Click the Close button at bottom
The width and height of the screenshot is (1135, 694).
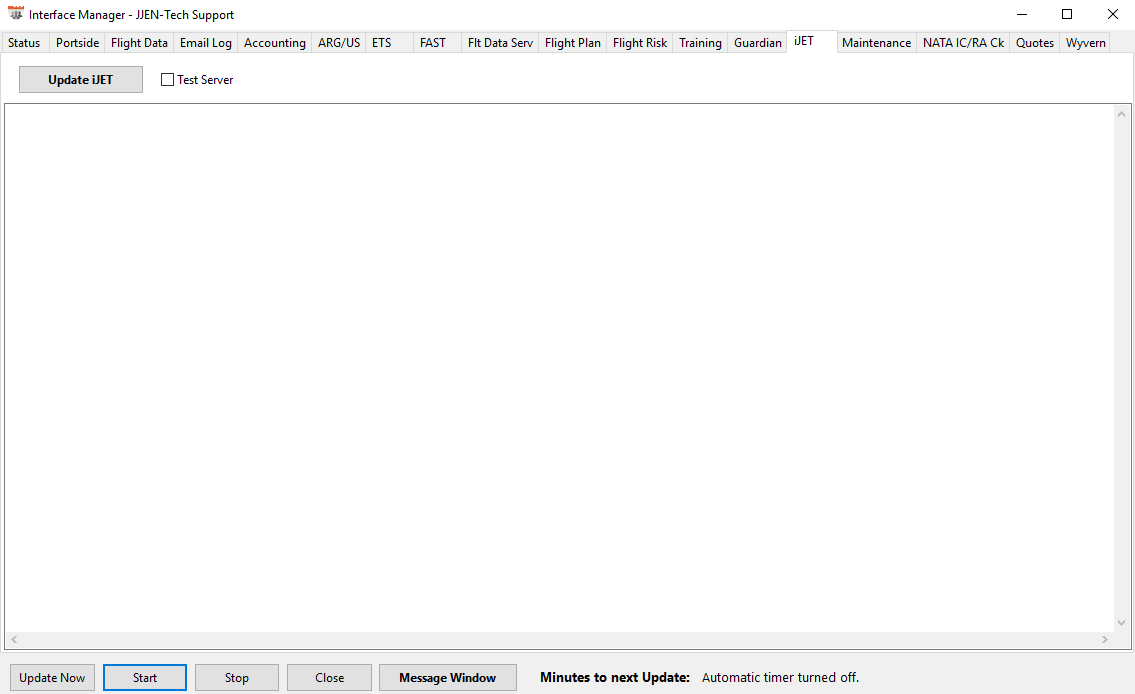[x=329, y=677]
